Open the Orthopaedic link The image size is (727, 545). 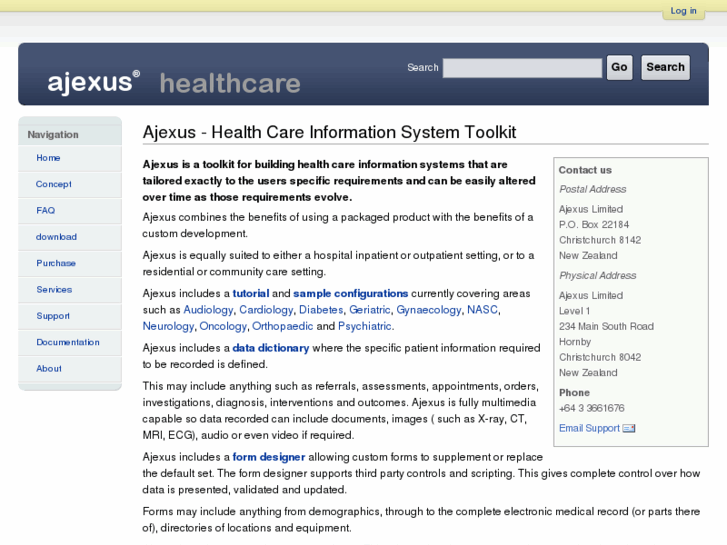(282, 326)
